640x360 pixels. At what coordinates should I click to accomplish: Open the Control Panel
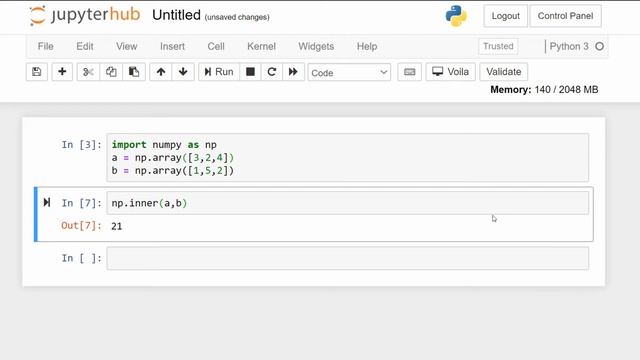(x=565, y=16)
